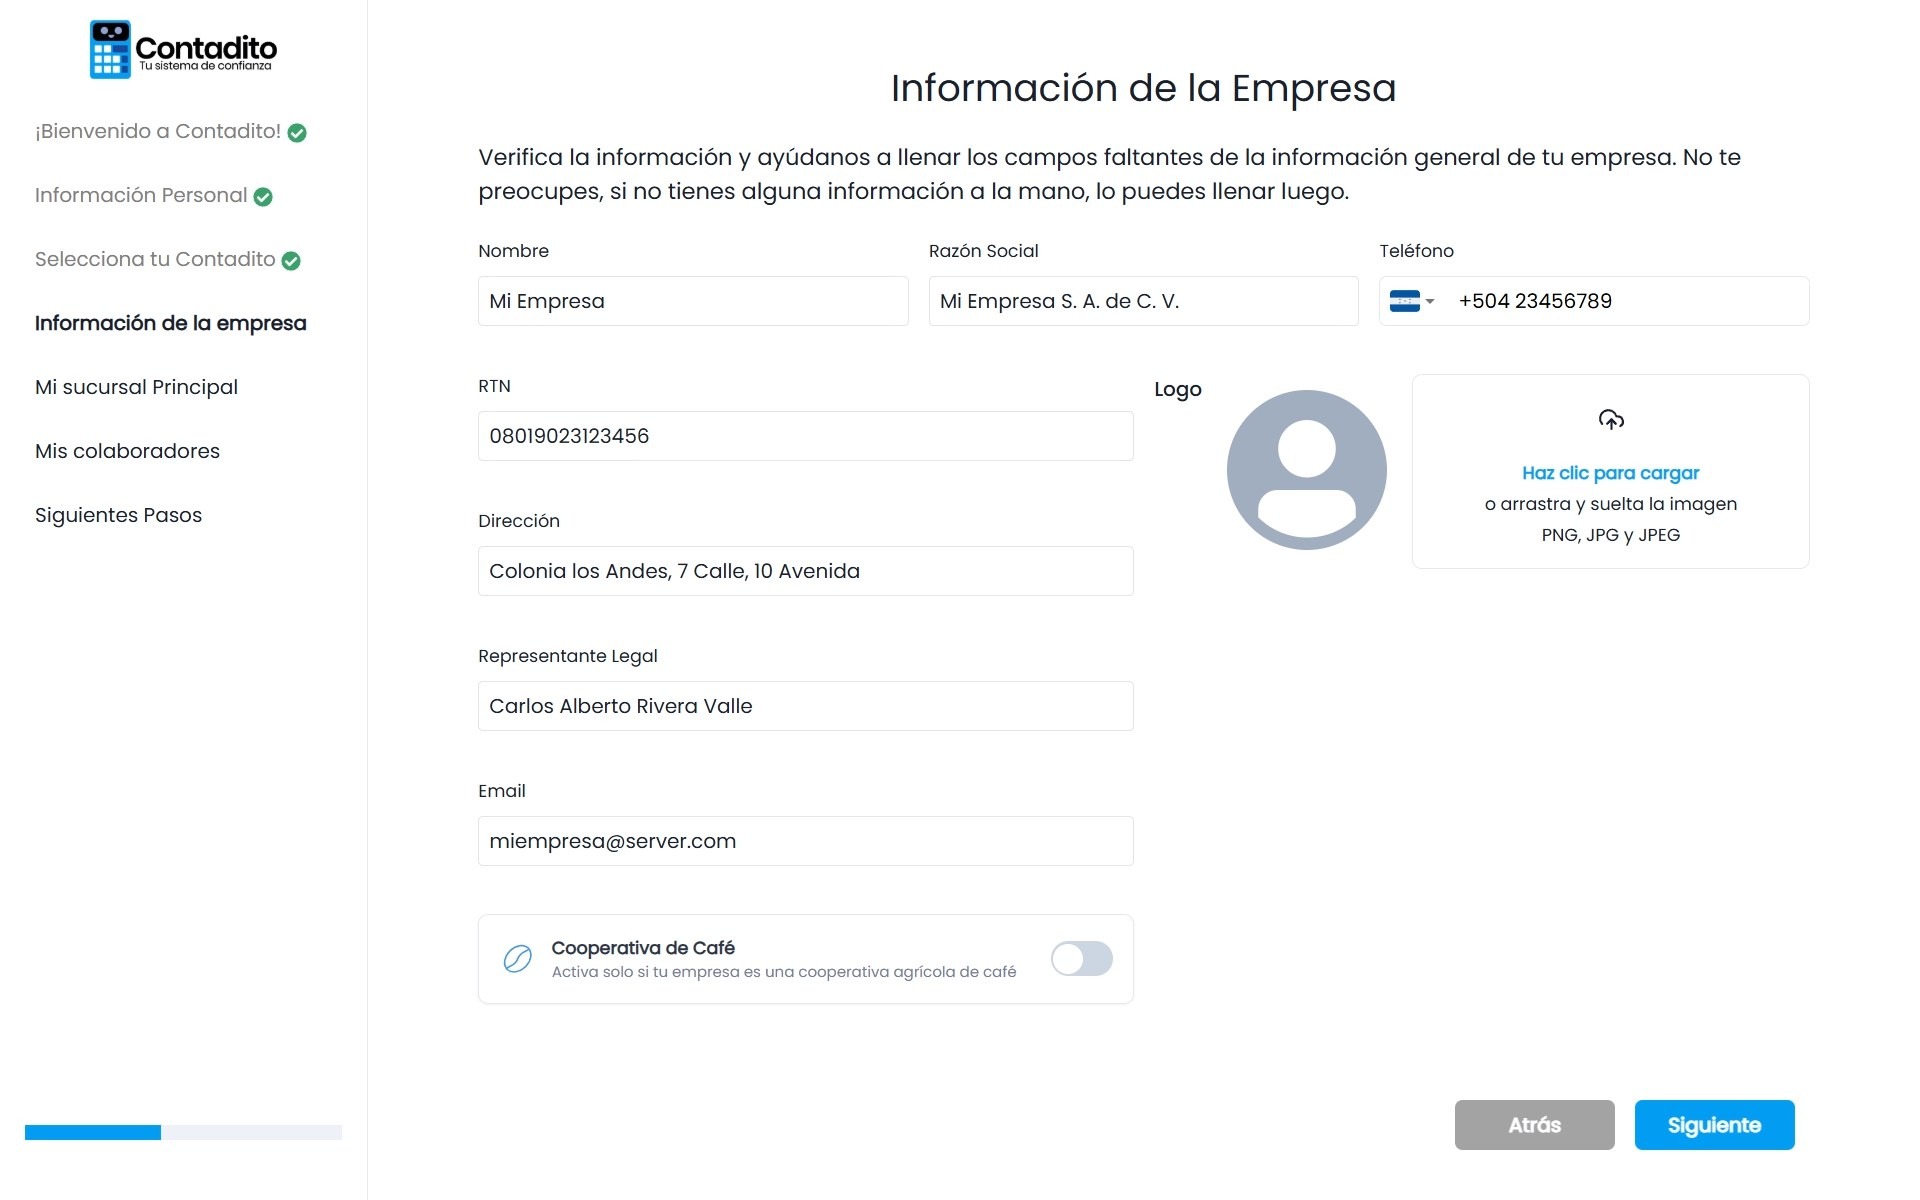The image size is (1920, 1200).
Task: Open Siguientes Pasos step
Action: pos(118,515)
